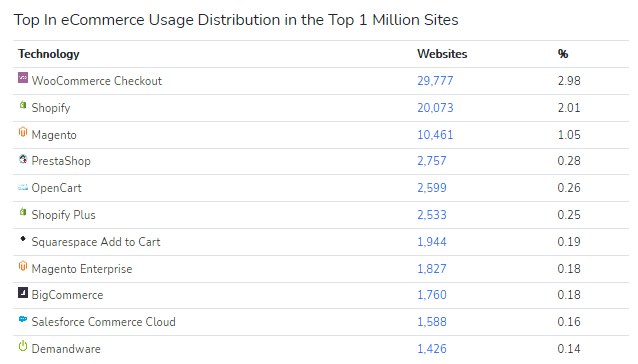Click the Magento Enterprise orange icon
This screenshot has height=364, width=638.
click(x=23, y=266)
